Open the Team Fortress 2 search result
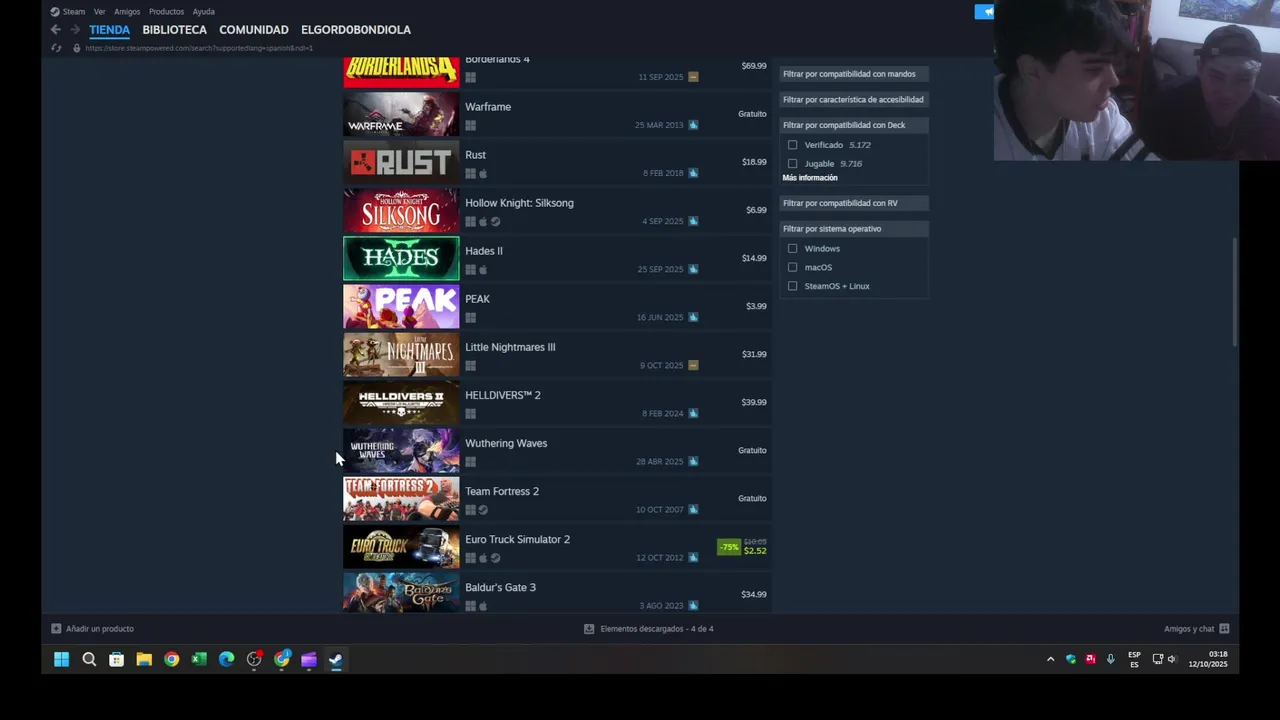Image resolution: width=1280 pixels, height=720 pixels. (x=556, y=499)
